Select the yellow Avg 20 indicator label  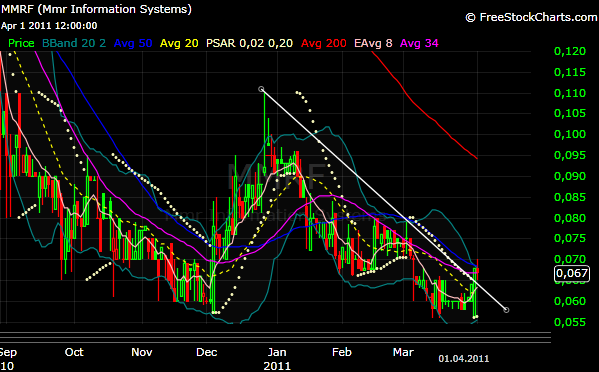(x=179, y=43)
